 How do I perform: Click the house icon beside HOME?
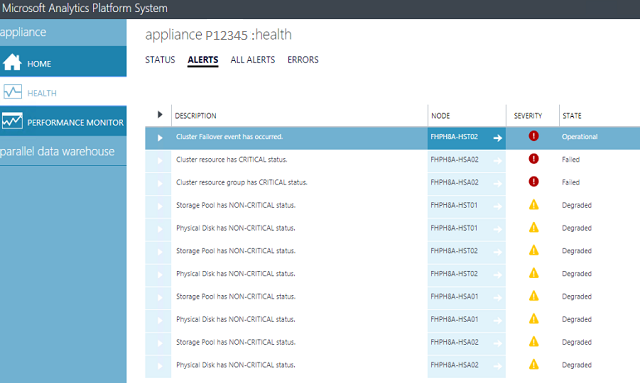coord(12,62)
